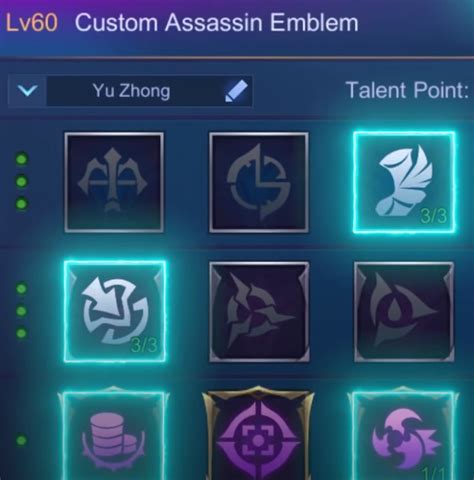Click the single green dot beside third tier
The width and height of the screenshot is (474, 480).
click(x=22, y=440)
